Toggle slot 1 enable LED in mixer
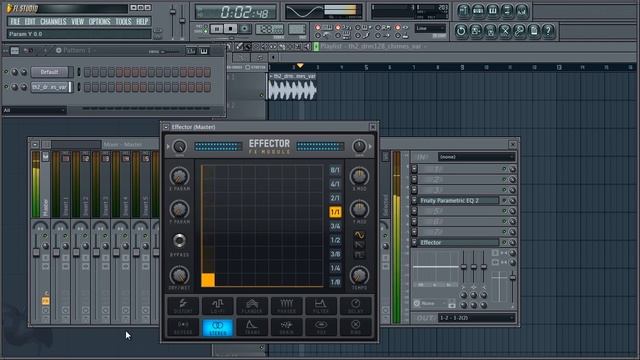This screenshot has width=640, height=360. 504,169
